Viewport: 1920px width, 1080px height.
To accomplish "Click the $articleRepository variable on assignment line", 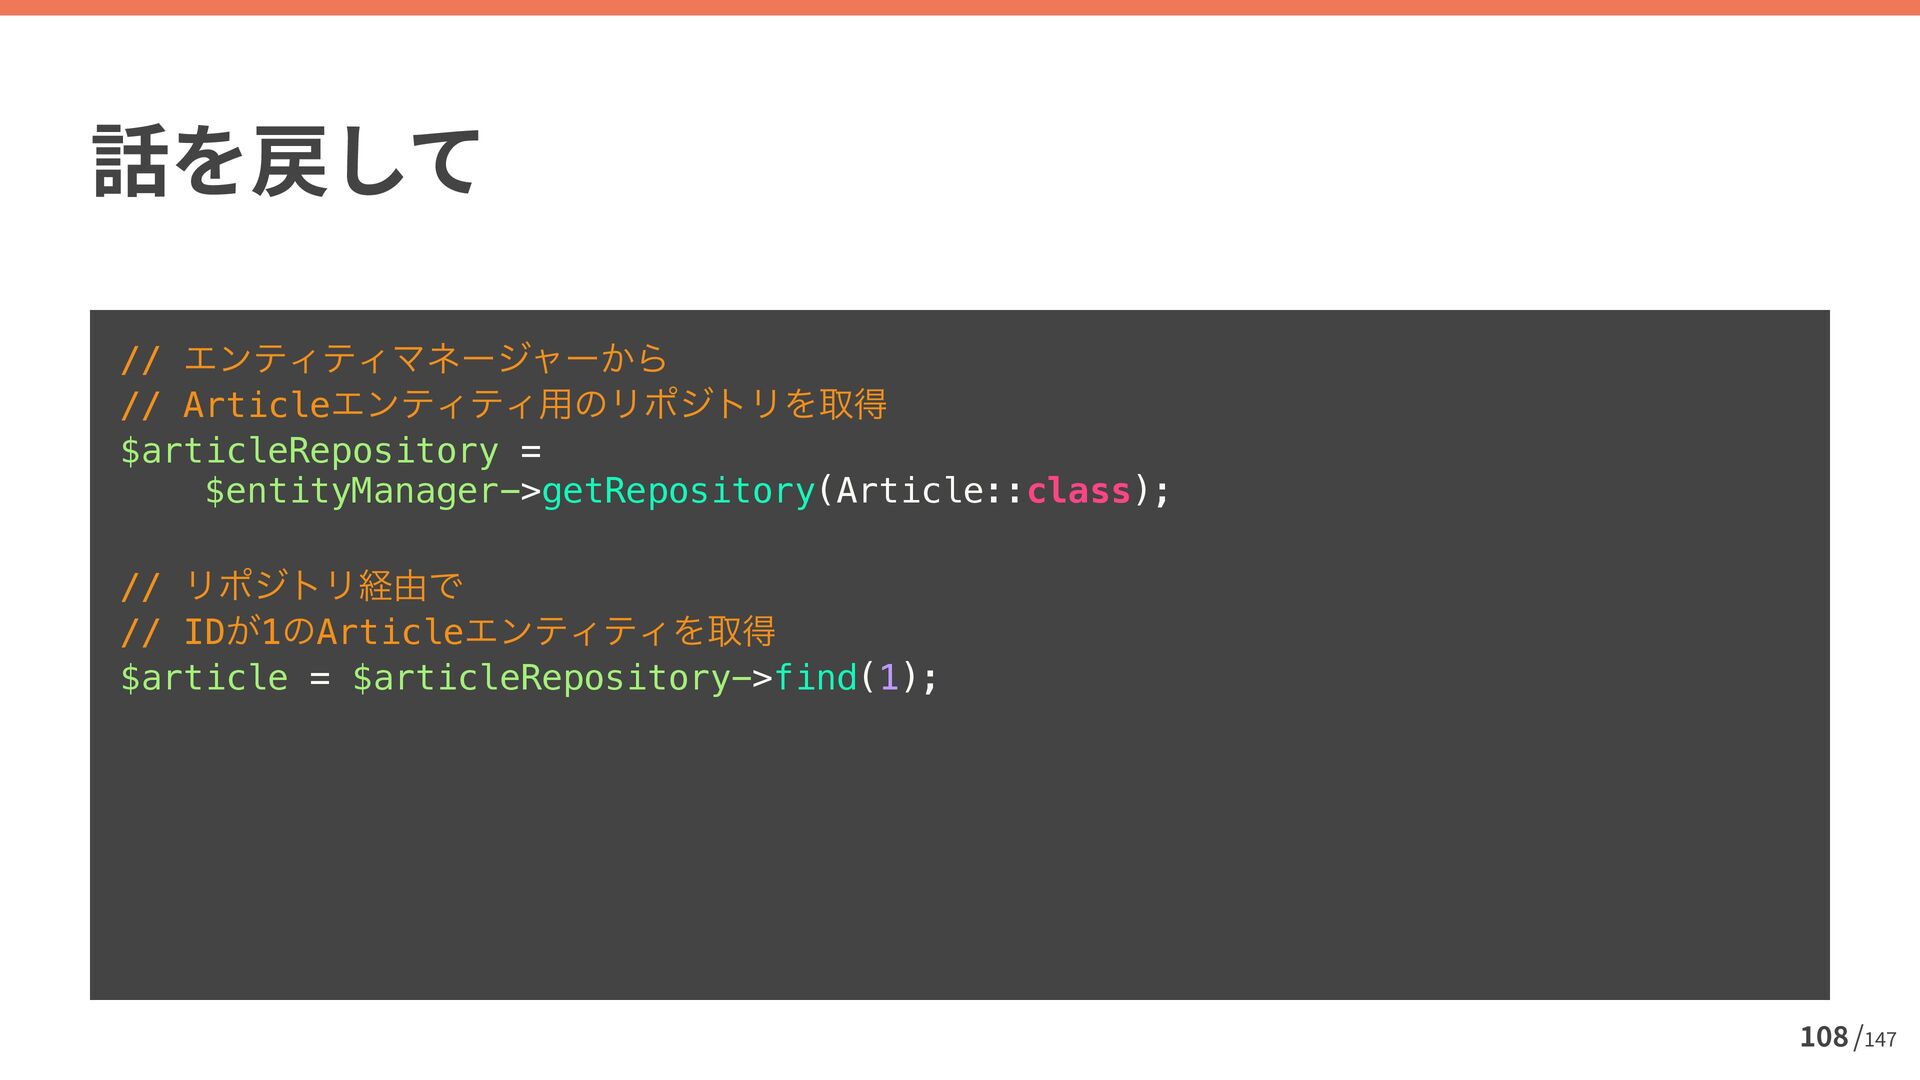I will [309, 451].
